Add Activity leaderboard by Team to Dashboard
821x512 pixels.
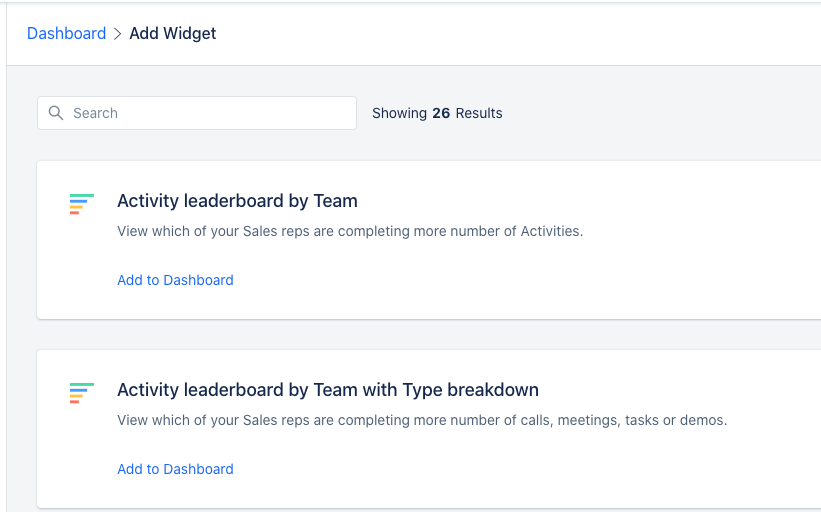(x=175, y=280)
